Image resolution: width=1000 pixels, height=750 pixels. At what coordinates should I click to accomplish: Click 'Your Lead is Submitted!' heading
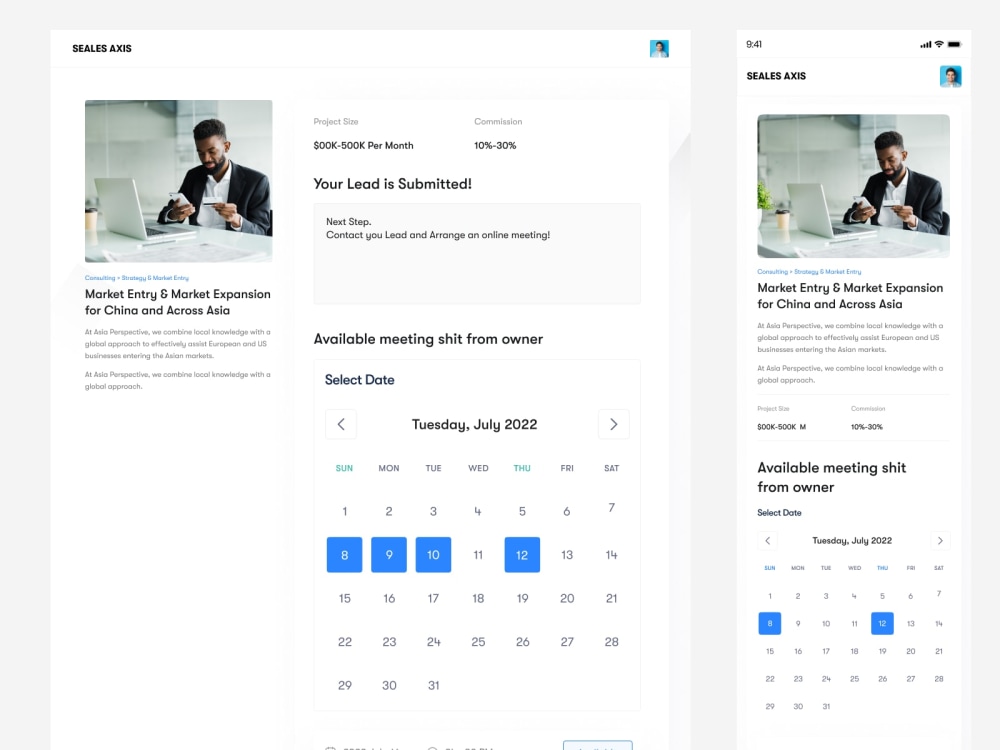[x=392, y=184]
